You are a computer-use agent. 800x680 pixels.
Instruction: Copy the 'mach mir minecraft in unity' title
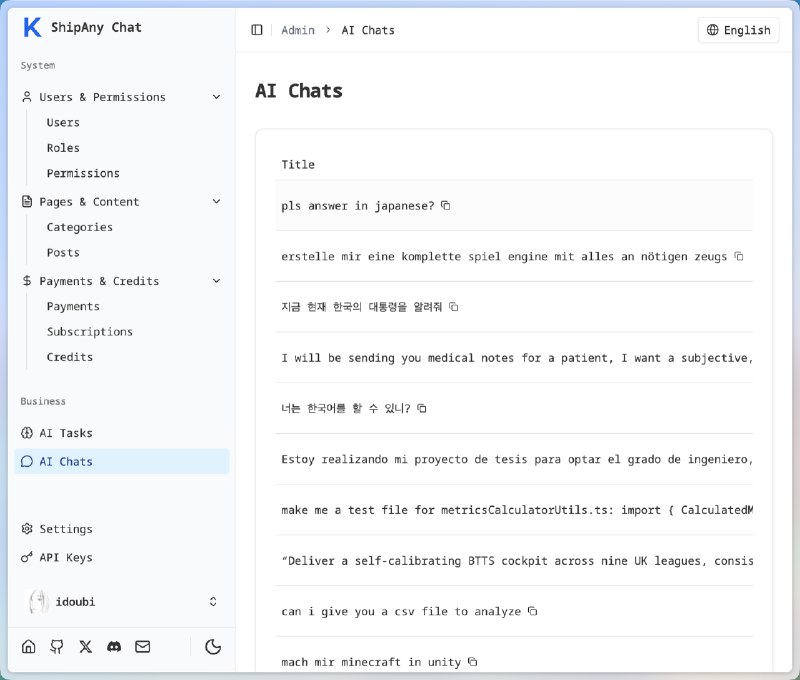pos(473,662)
